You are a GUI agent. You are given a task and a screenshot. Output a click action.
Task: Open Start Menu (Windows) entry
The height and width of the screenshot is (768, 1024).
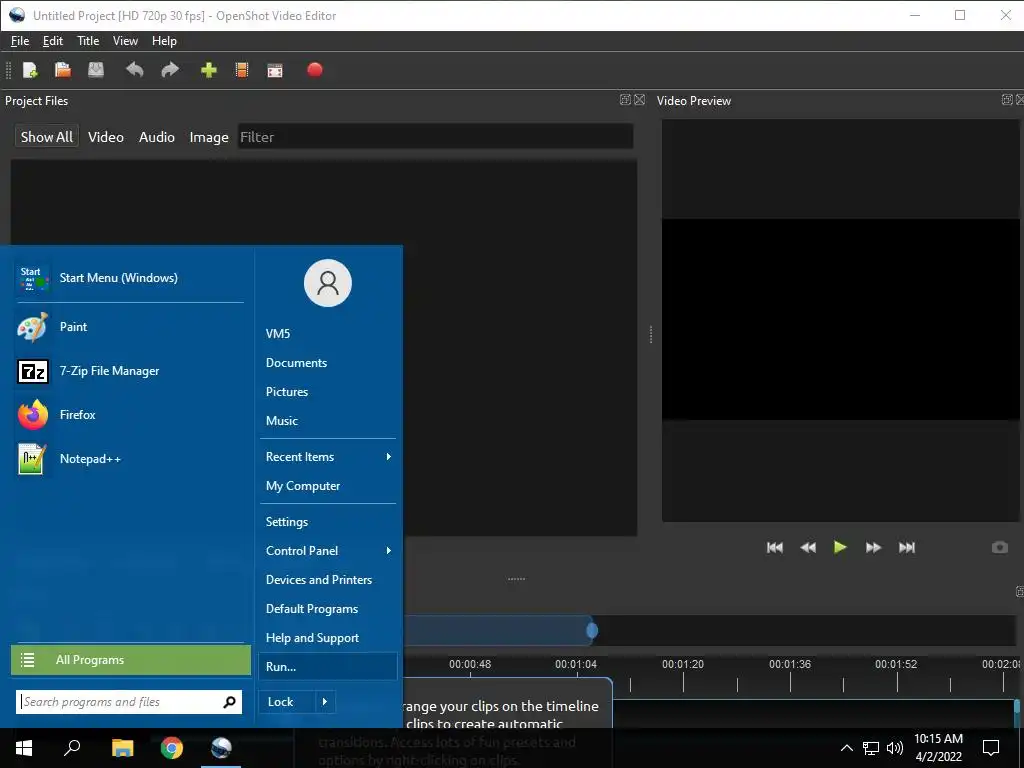coord(130,278)
